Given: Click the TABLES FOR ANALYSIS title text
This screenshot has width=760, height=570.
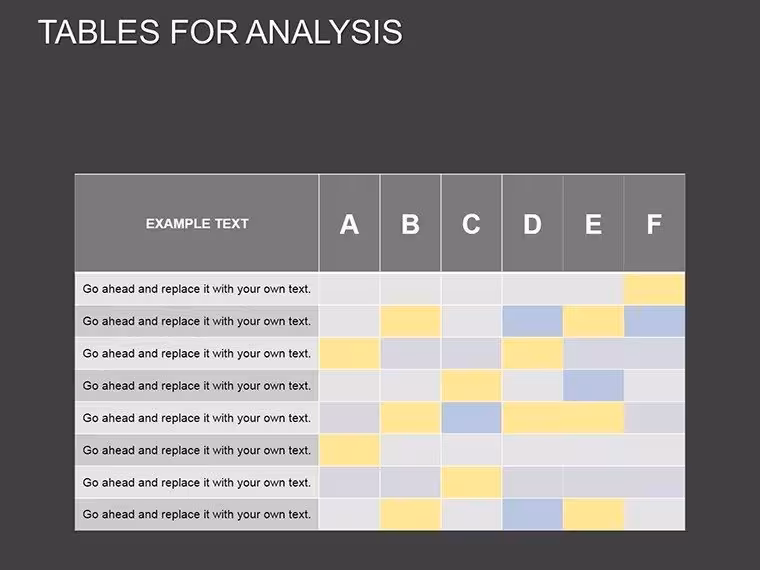Looking at the screenshot, I should pyautogui.click(x=220, y=32).
